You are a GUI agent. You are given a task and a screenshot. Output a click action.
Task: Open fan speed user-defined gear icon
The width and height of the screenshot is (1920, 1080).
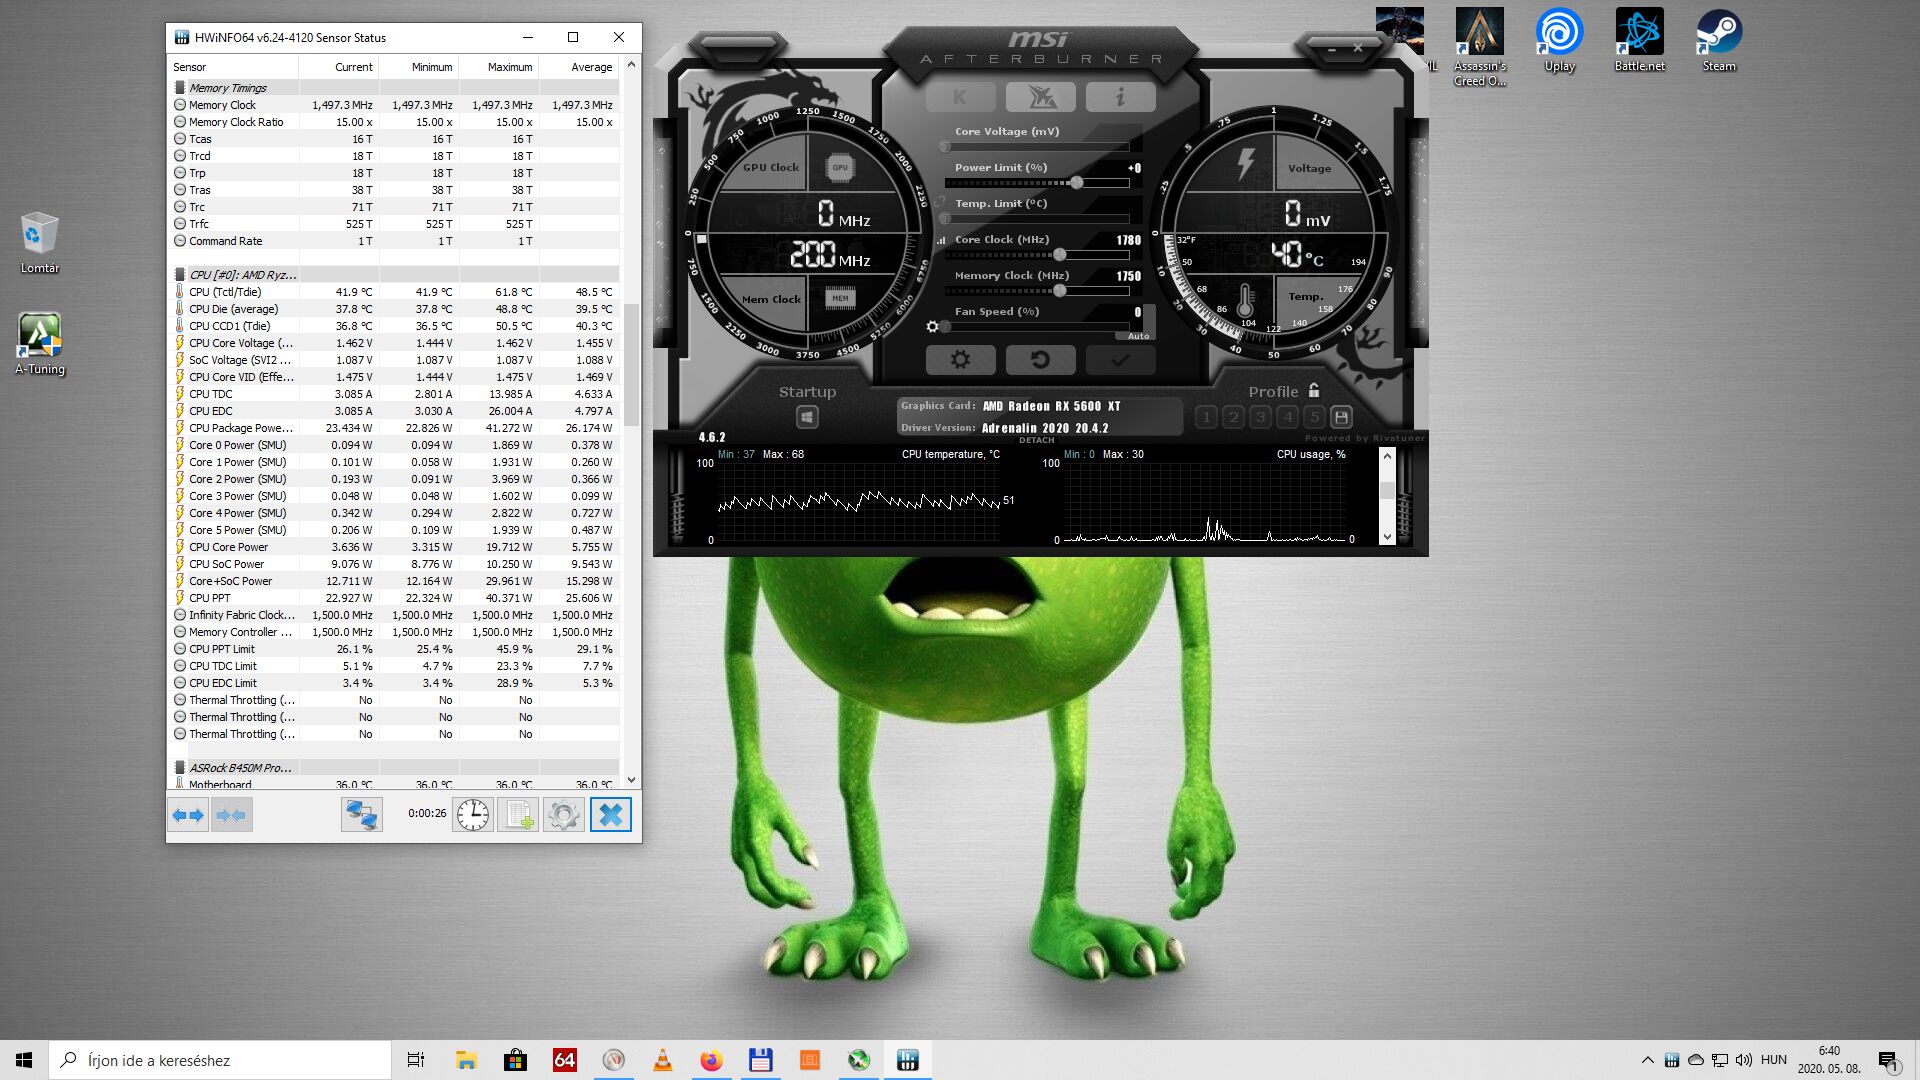(933, 327)
